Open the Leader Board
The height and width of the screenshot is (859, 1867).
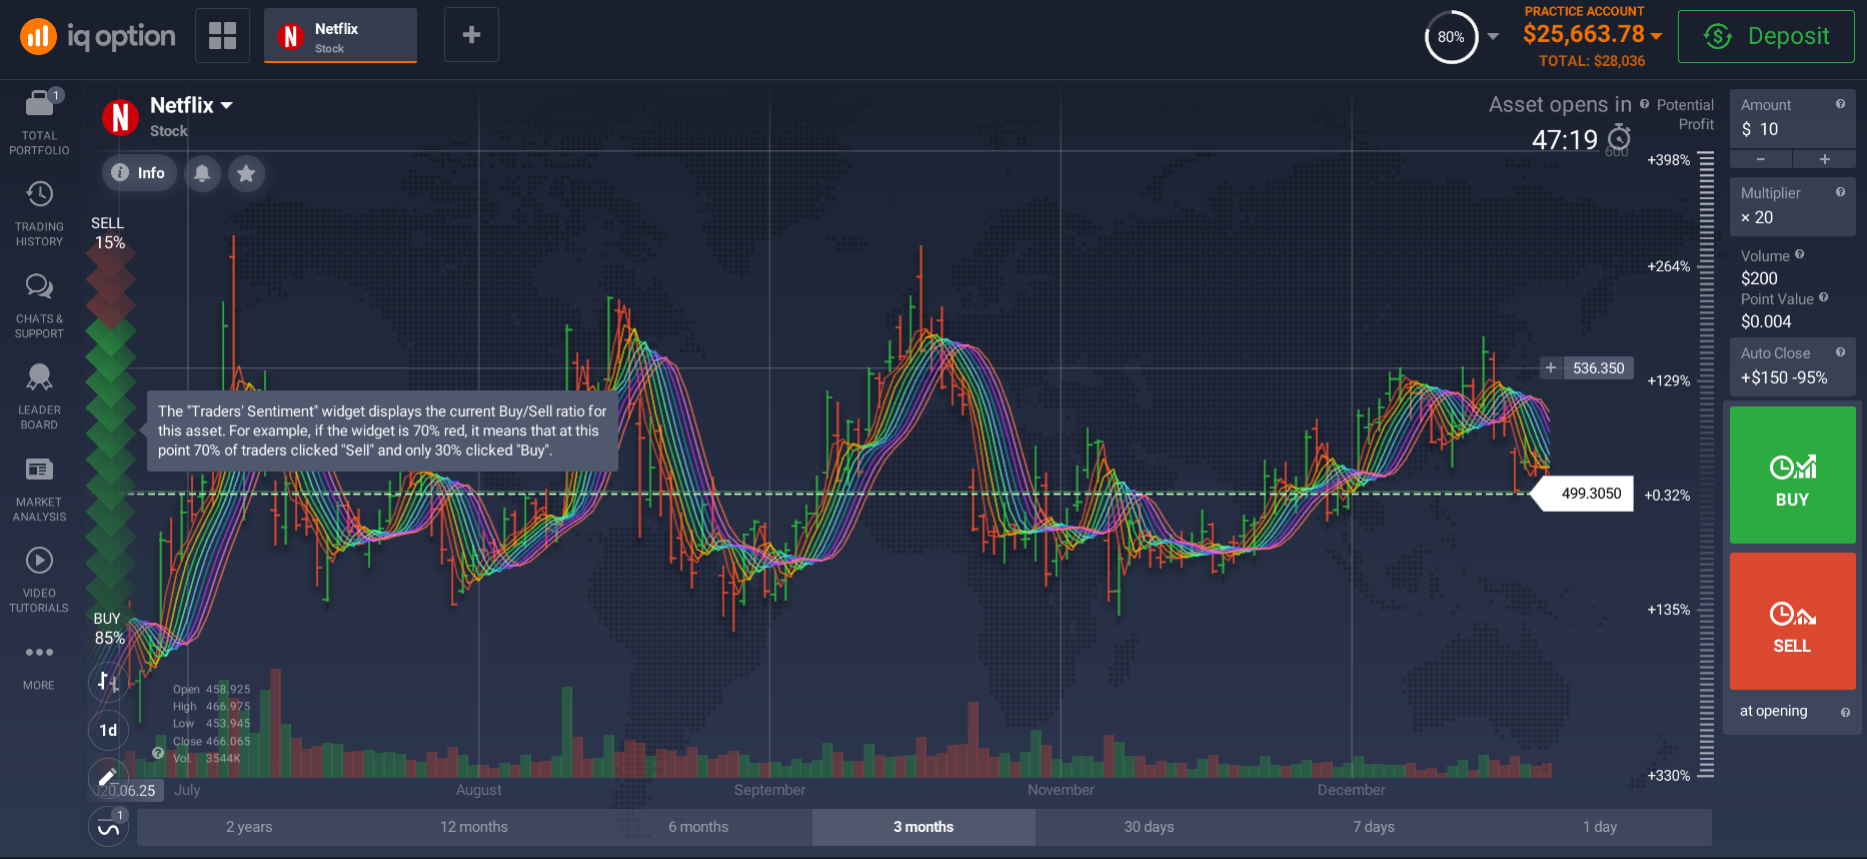click(39, 396)
